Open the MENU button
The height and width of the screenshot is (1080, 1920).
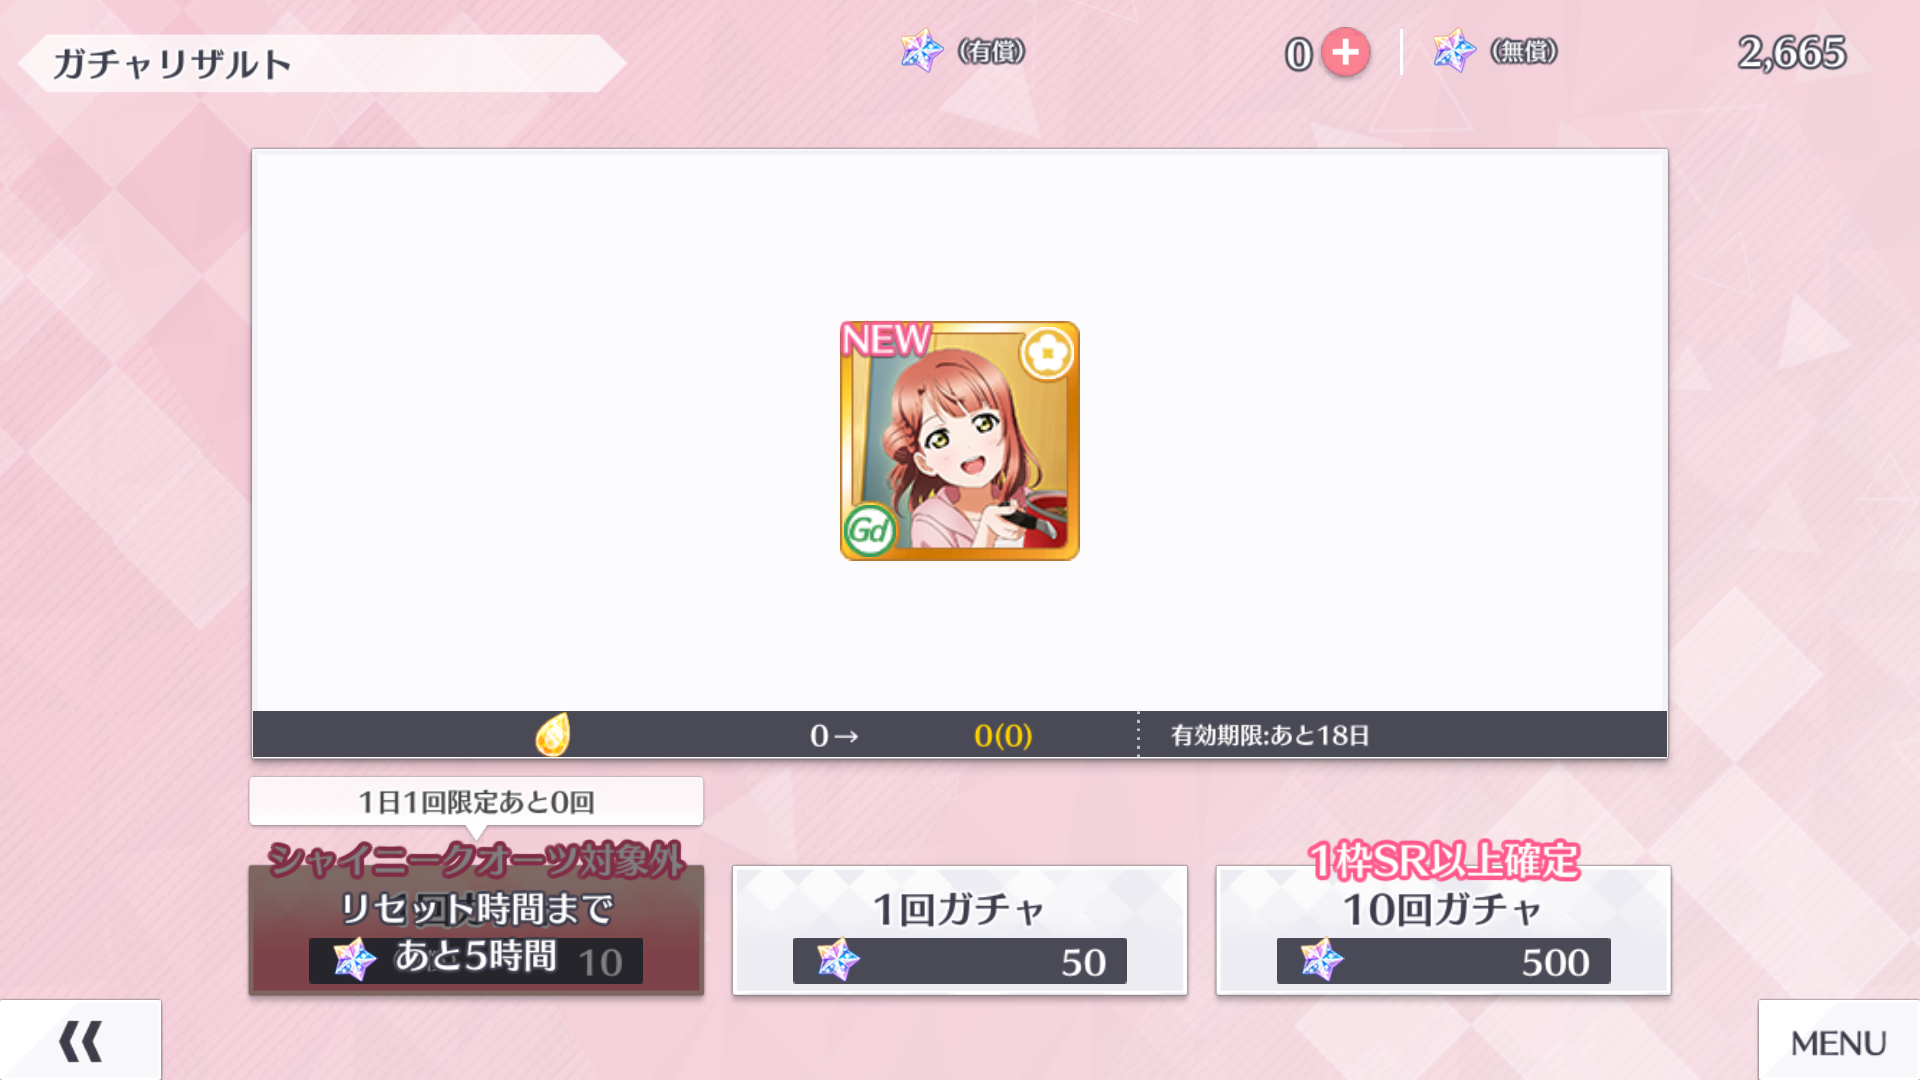(1839, 1041)
